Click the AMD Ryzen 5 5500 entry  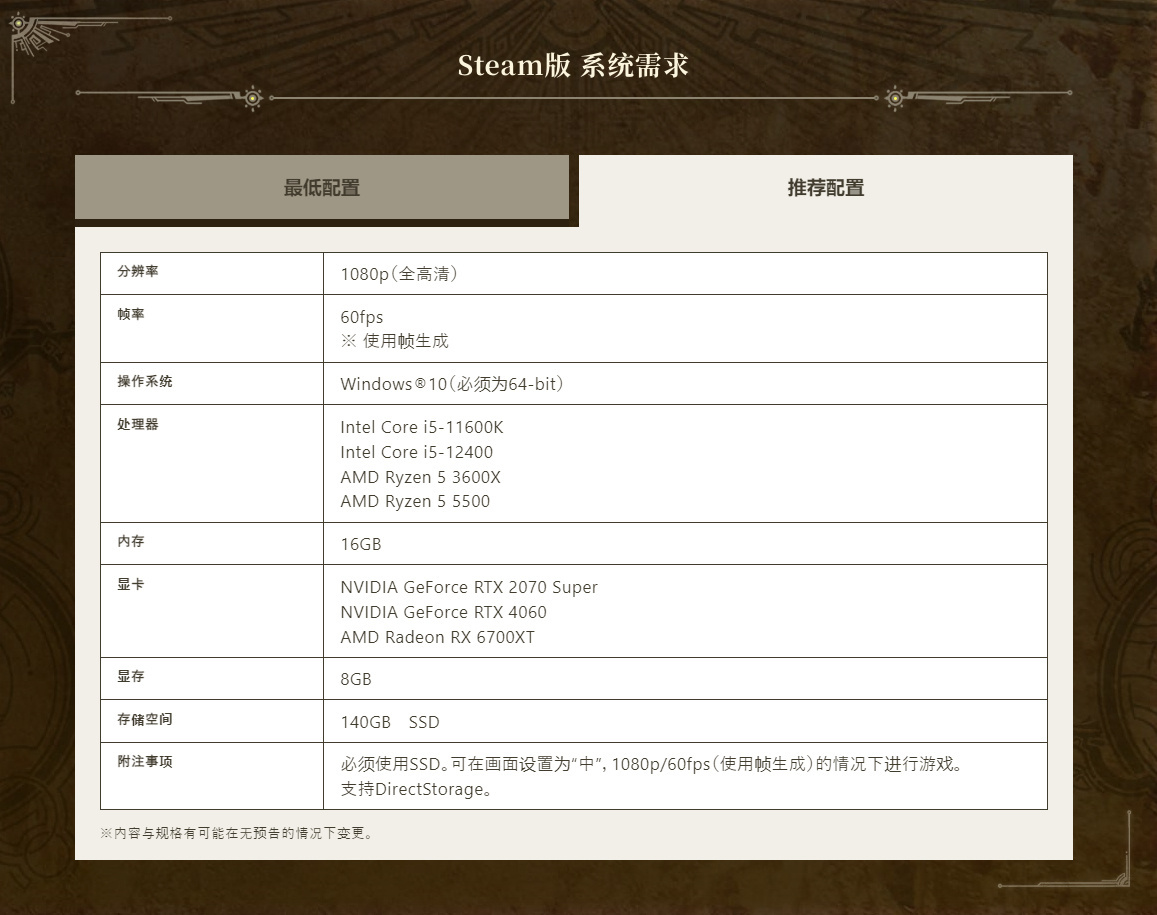pyautogui.click(x=415, y=502)
